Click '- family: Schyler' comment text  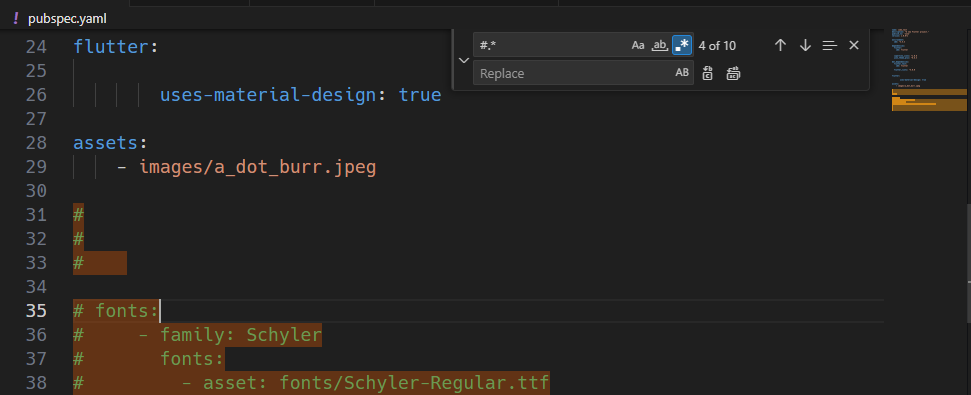pyautogui.click(x=230, y=335)
